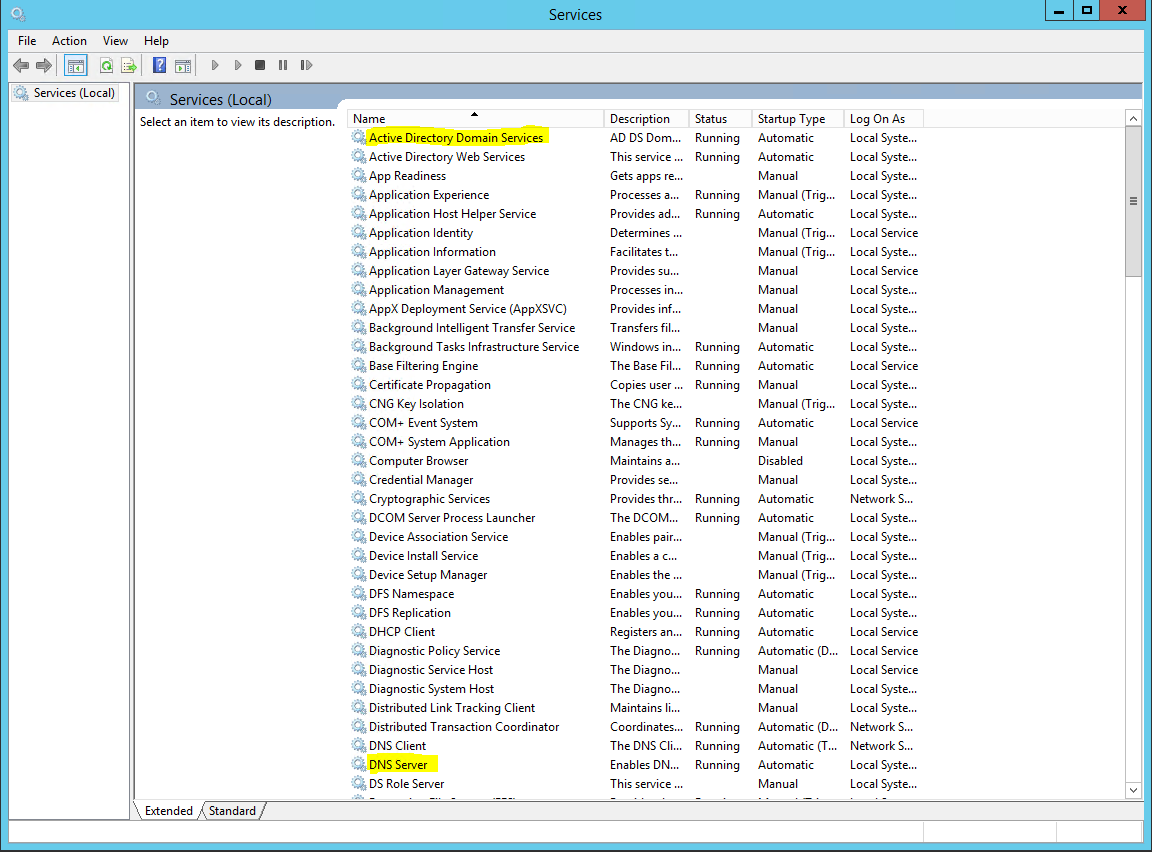Image resolution: width=1152 pixels, height=852 pixels.
Task: Click the gear icon beside DFS Replication
Action: [x=359, y=612]
